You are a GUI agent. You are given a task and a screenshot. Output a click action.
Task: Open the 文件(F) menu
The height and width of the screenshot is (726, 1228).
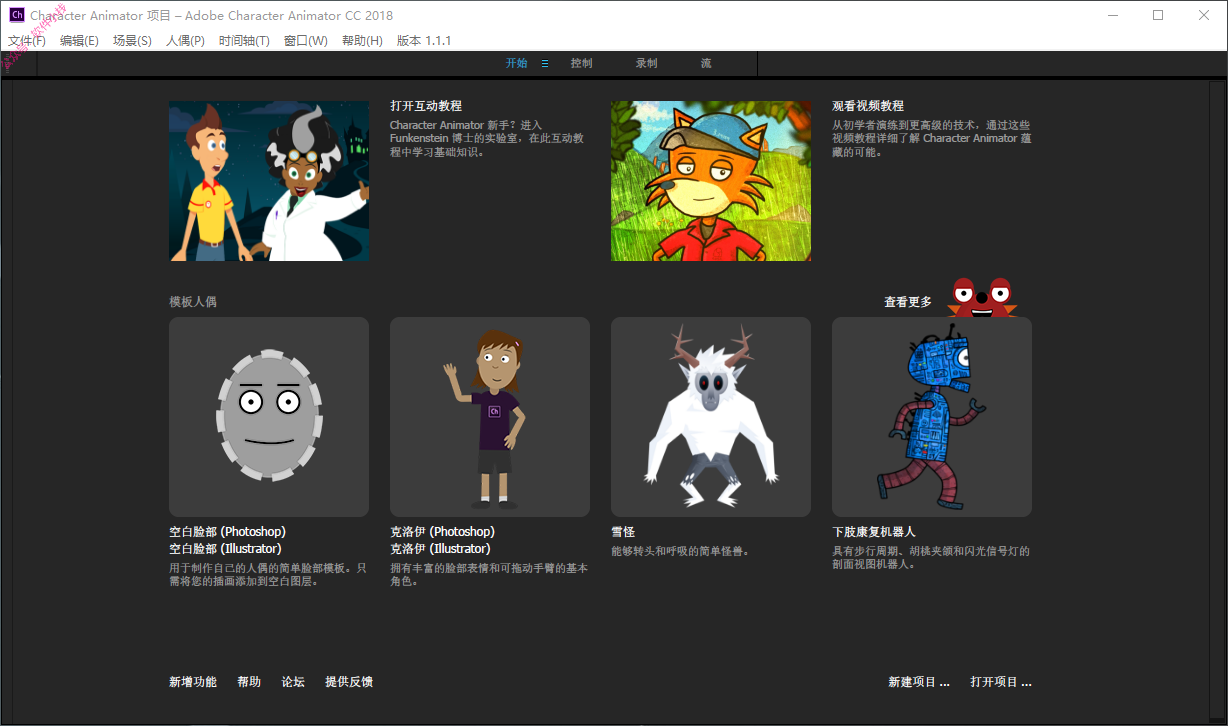coord(27,41)
